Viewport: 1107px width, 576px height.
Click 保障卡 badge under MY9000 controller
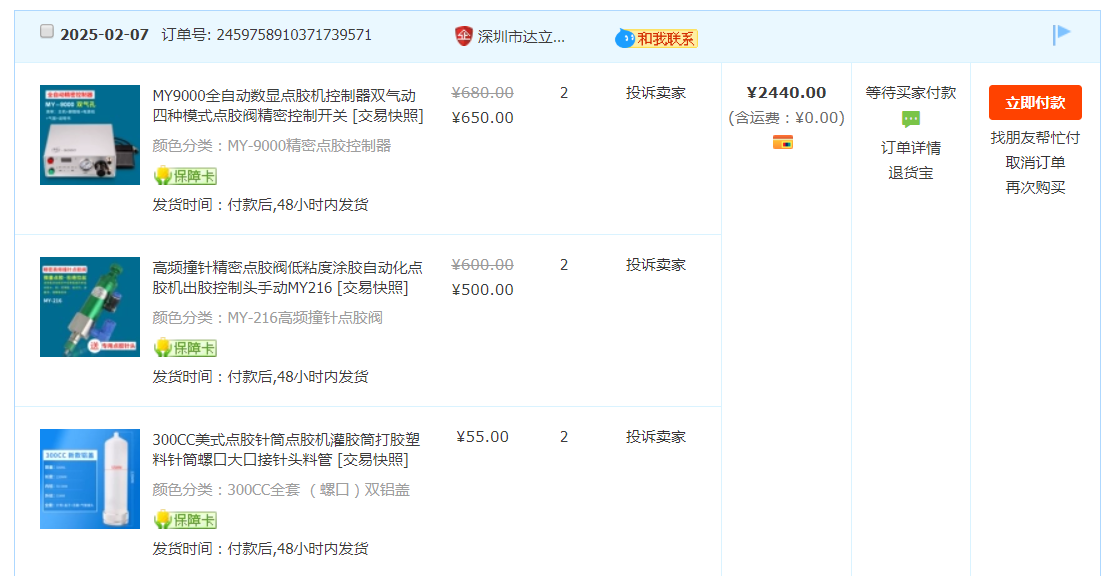coord(185,176)
